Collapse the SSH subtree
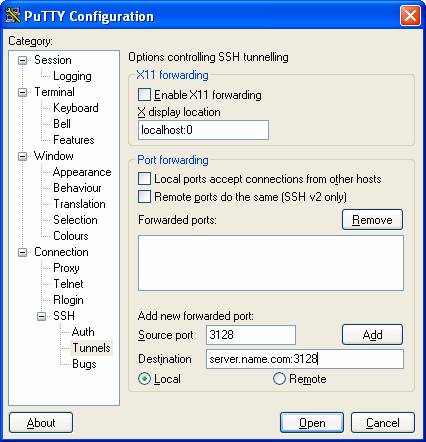426x442 pixels. [x=41, y=316]
